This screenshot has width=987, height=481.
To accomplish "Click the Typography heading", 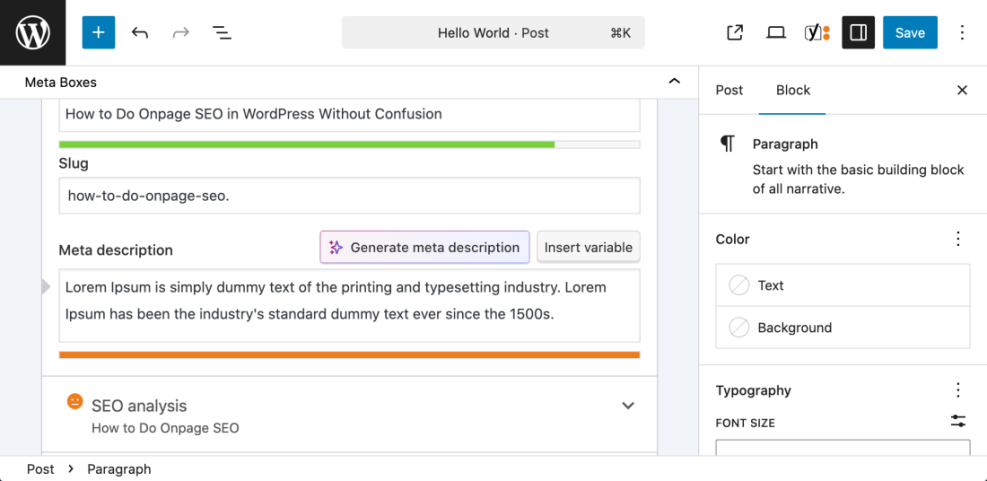I will 753,390.
